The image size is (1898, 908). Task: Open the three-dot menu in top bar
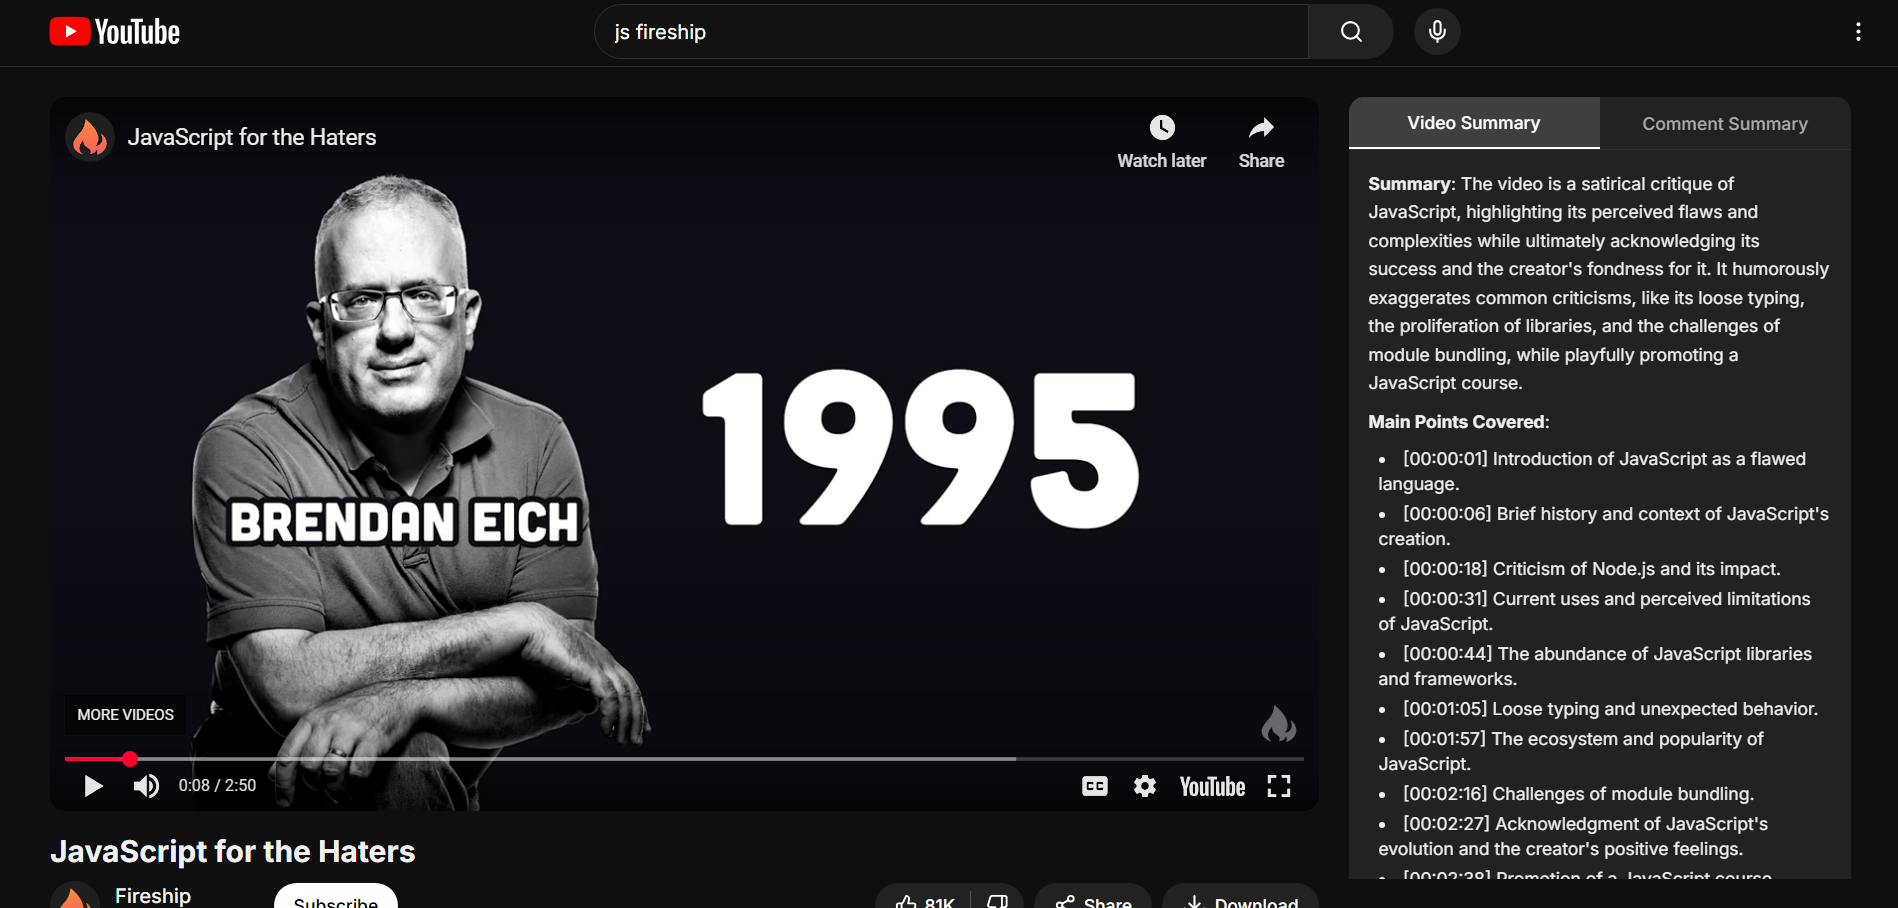[1858, 32]
